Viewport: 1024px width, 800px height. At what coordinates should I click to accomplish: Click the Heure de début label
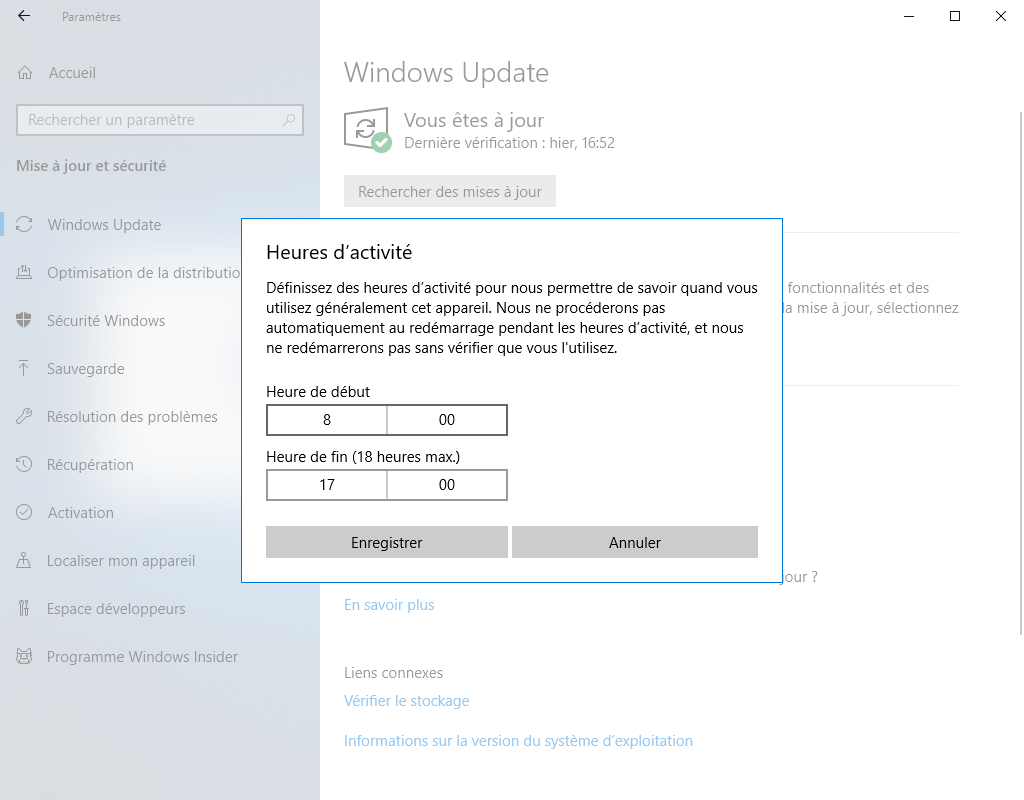(318, 392)
